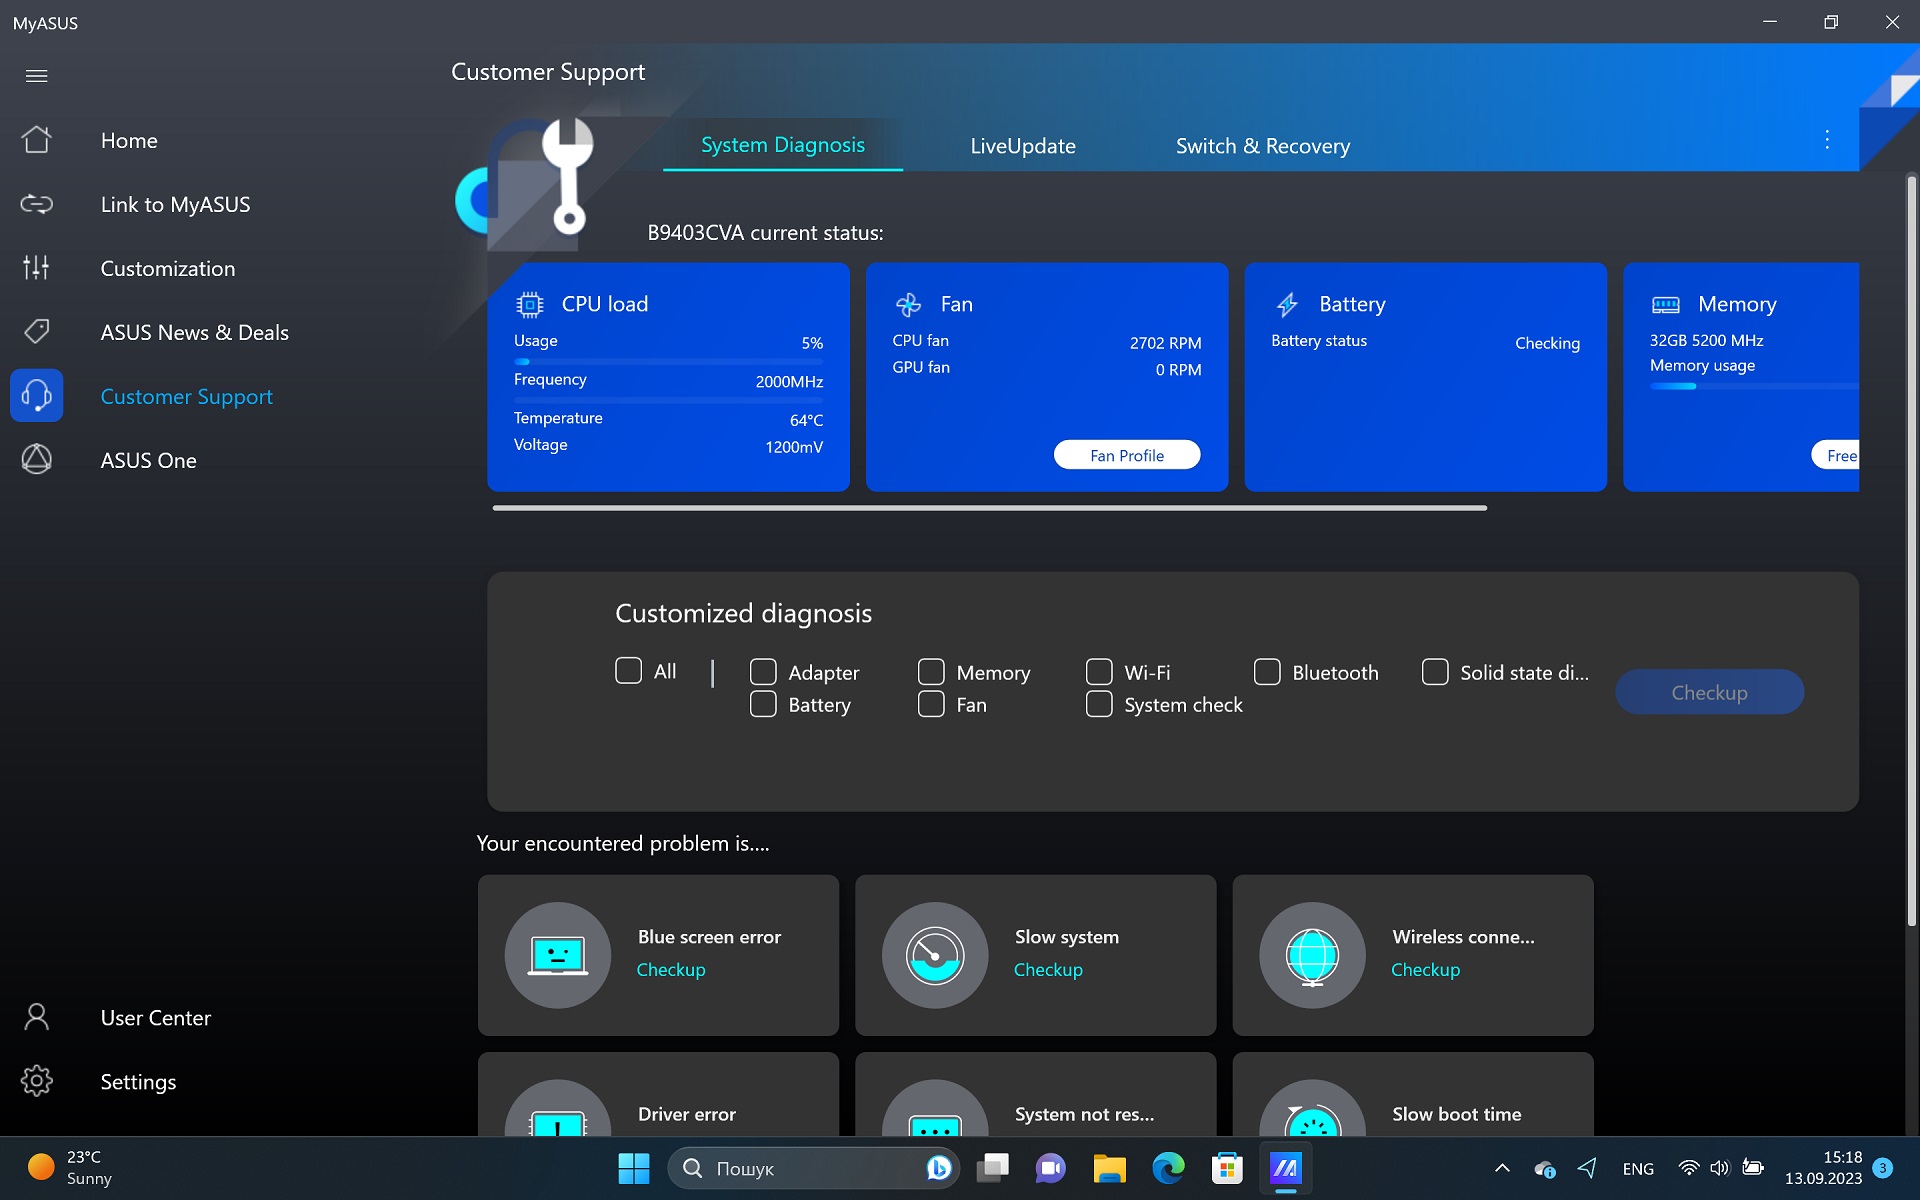The width and height of the screenshot is (1920, 1200).
Task: Open the Windows Start menu
Action: pyautogui.click(x=633, y=1168)
